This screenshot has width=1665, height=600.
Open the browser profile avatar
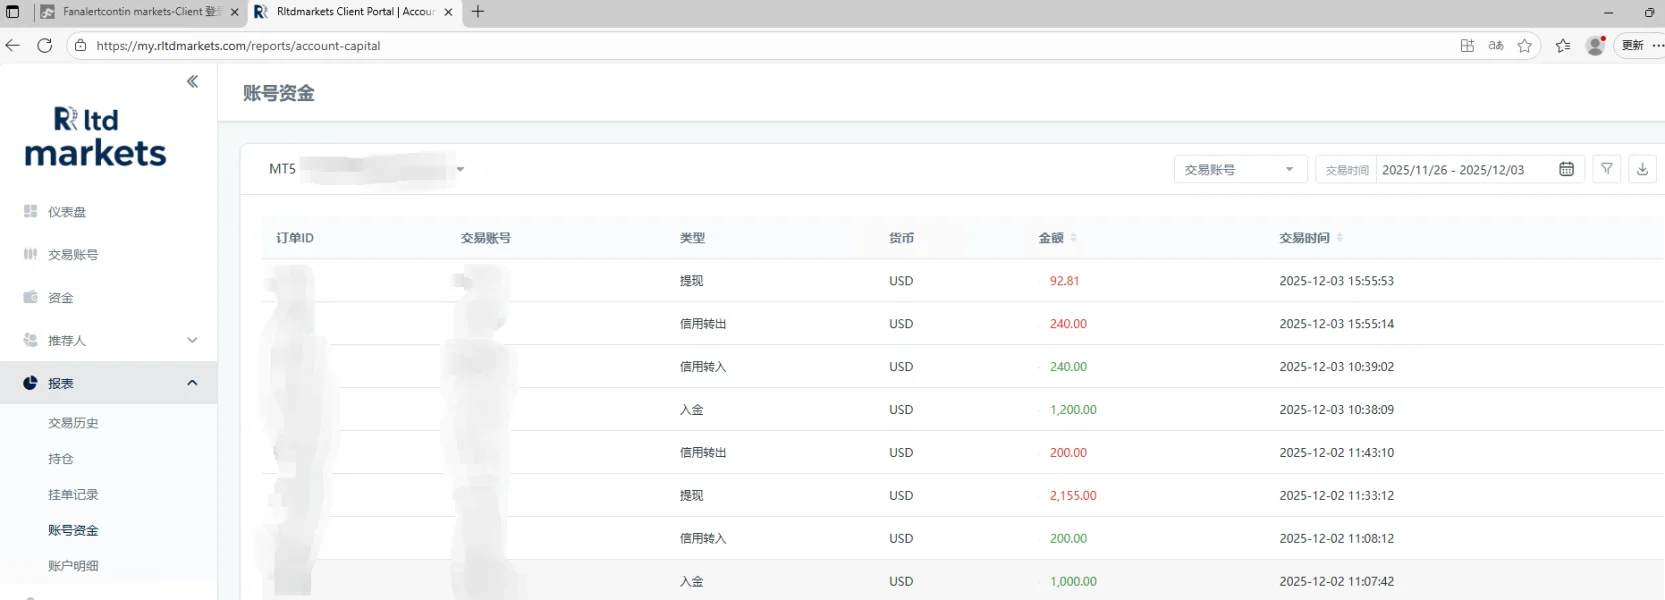tap(1595, 45)
